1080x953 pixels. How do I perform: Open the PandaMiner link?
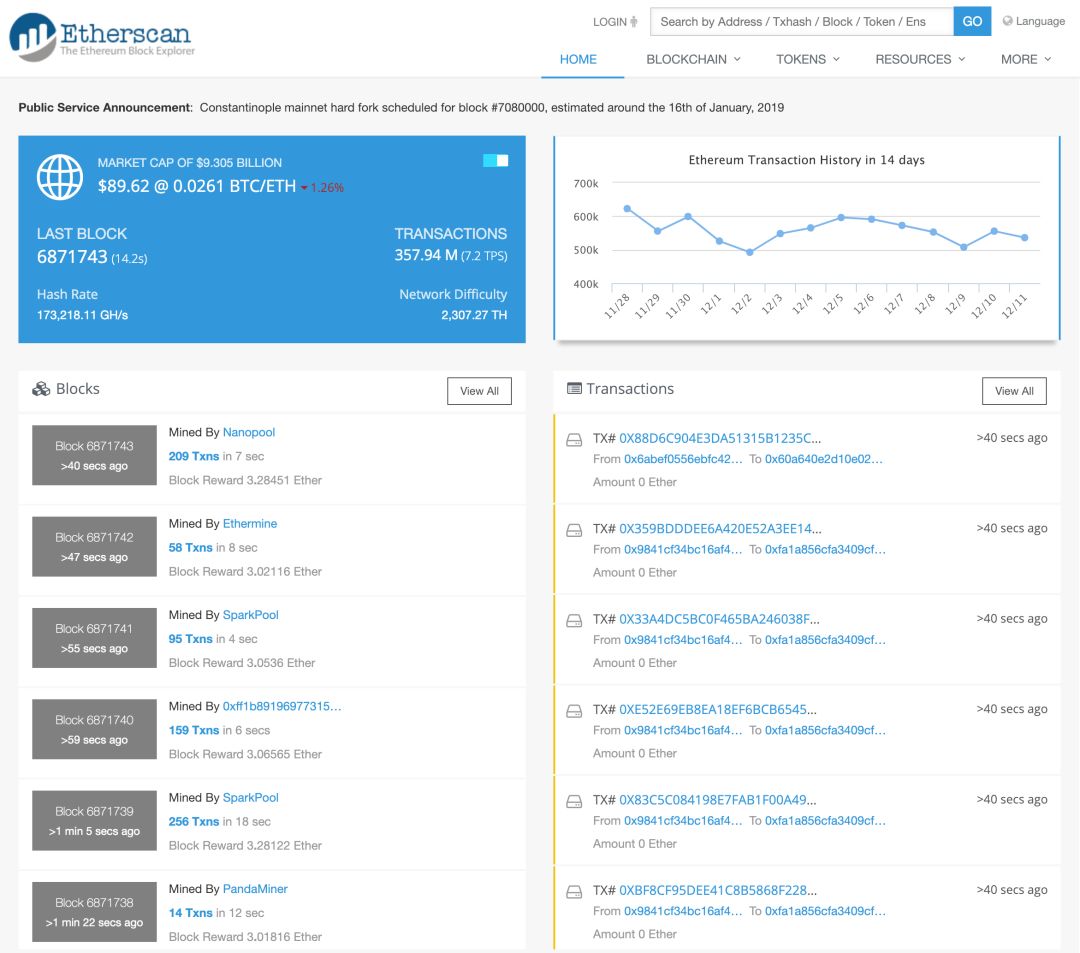click(x=255, y=889)
